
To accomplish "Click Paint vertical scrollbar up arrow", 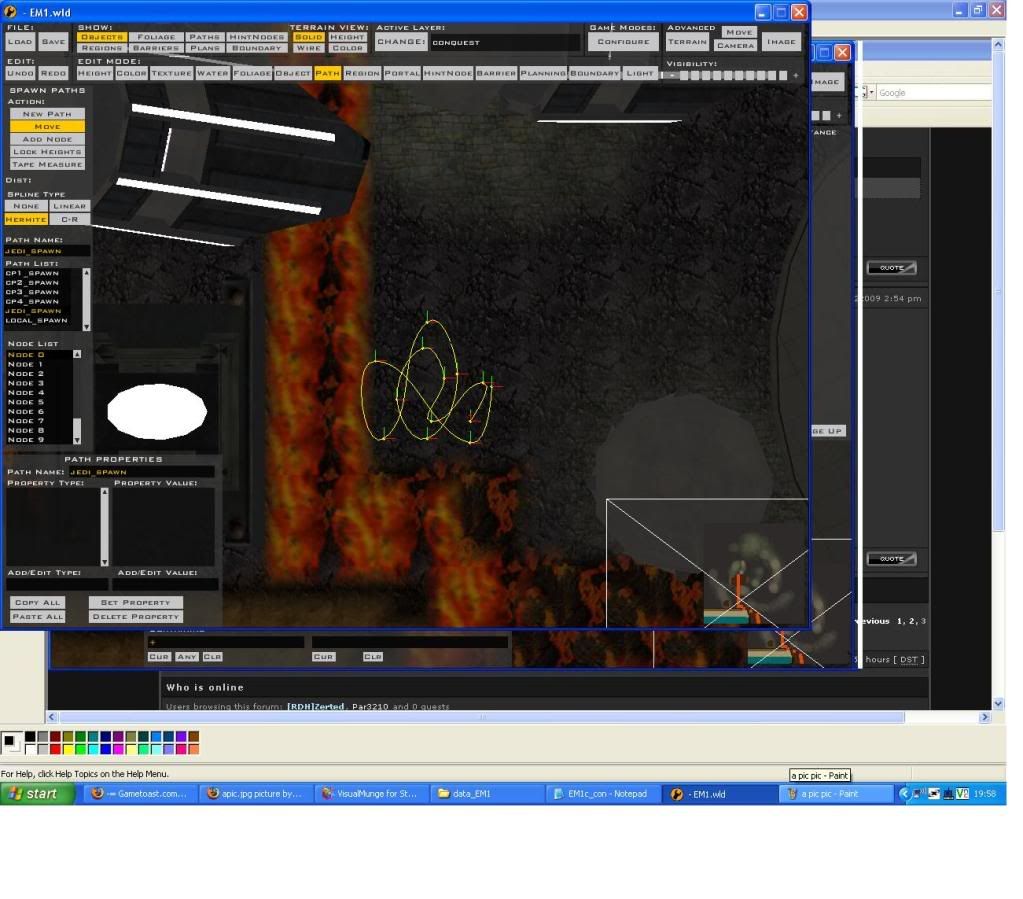I will pyautogui.click(x=998, y=44).
